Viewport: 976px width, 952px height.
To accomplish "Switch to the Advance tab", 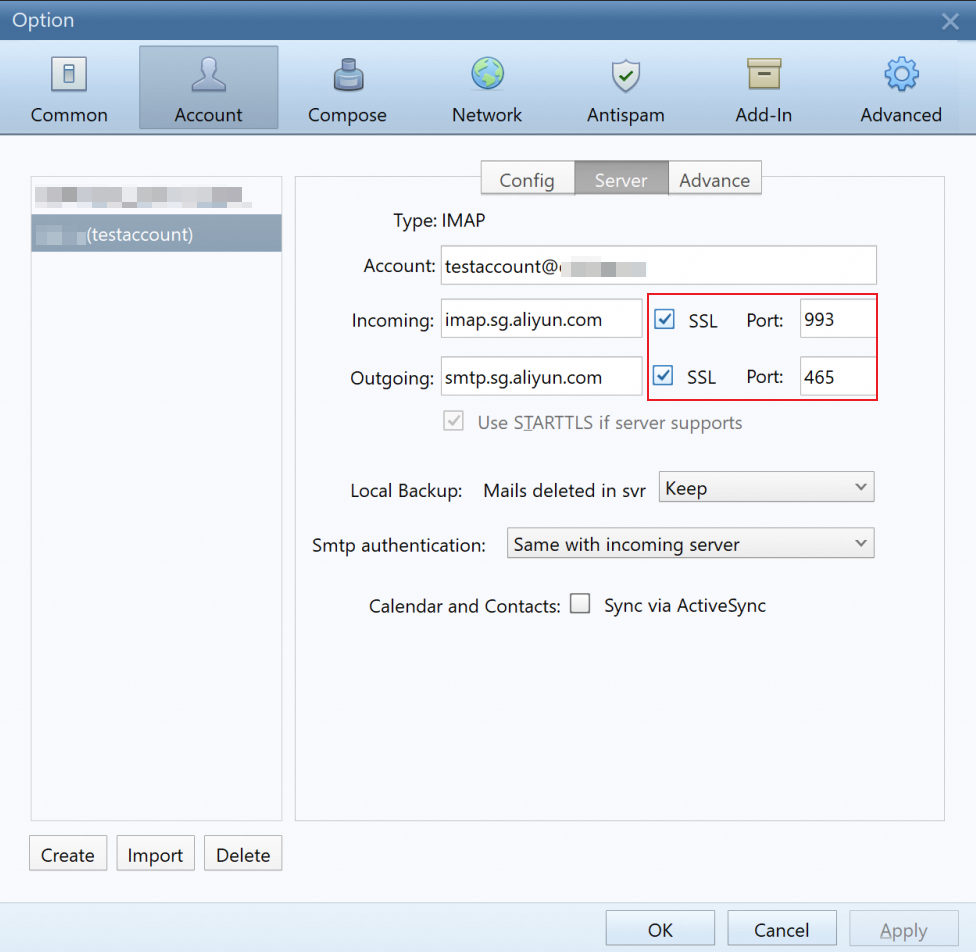I will pos(715,179).
